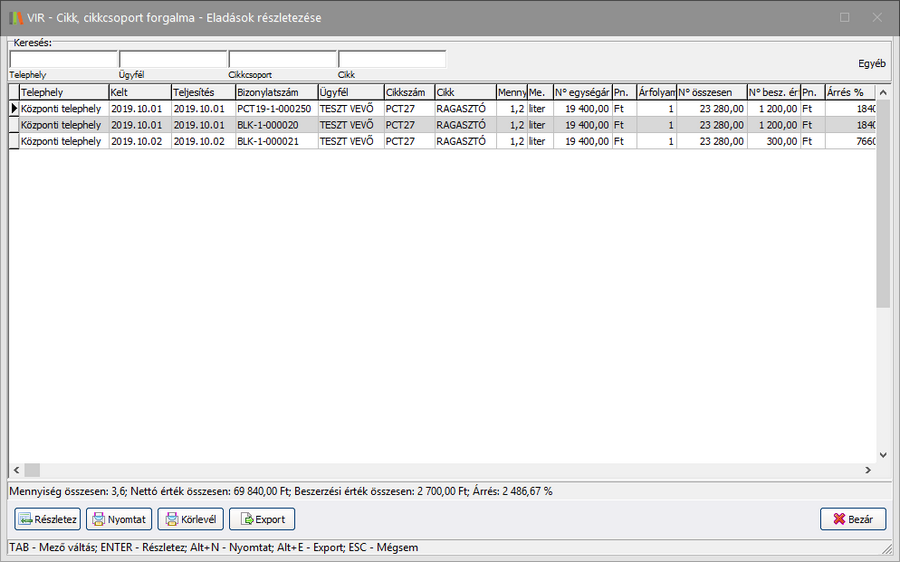Click the row indicator arrow on the first row
The width and height of the screenshot is (900, 562).
tap(14, 108)
